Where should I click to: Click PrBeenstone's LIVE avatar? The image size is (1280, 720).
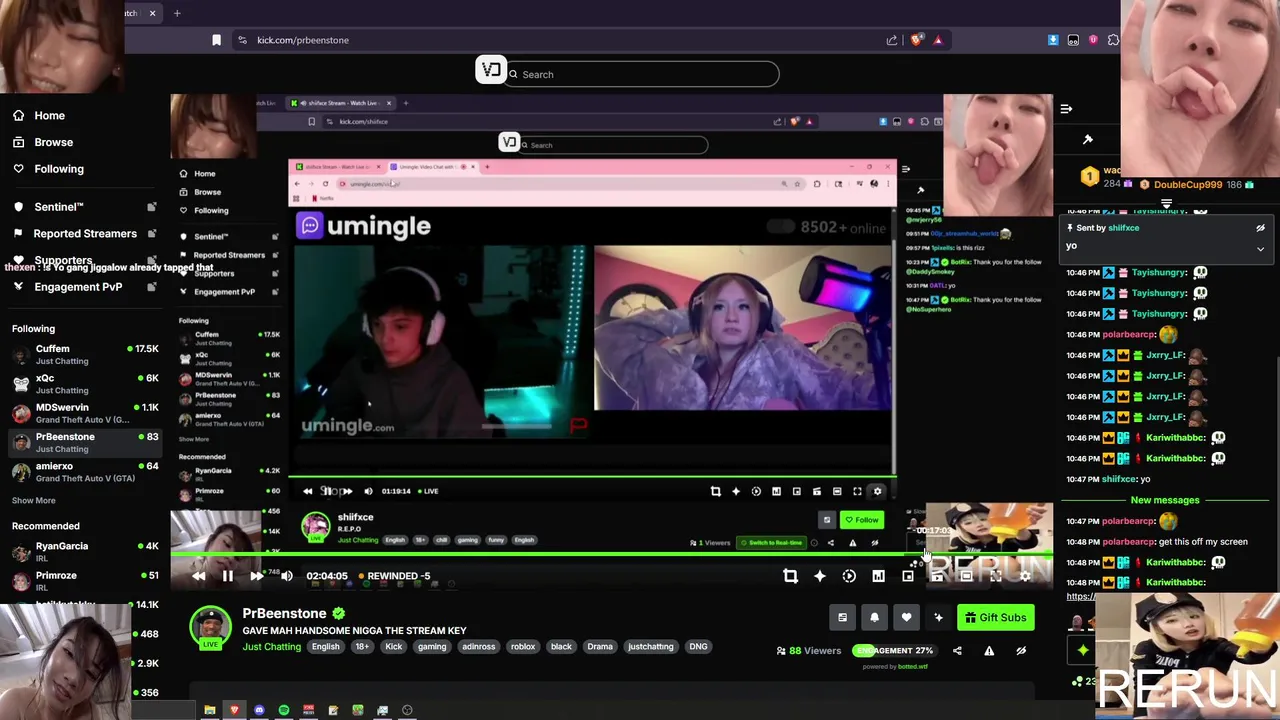[210, 628]
